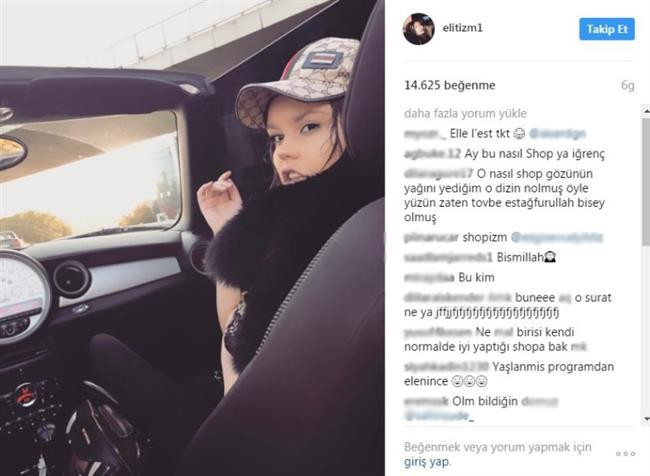Click the 6g post timestamp
The width and height of the screenshot is (650, 476).
coord(628,85)
